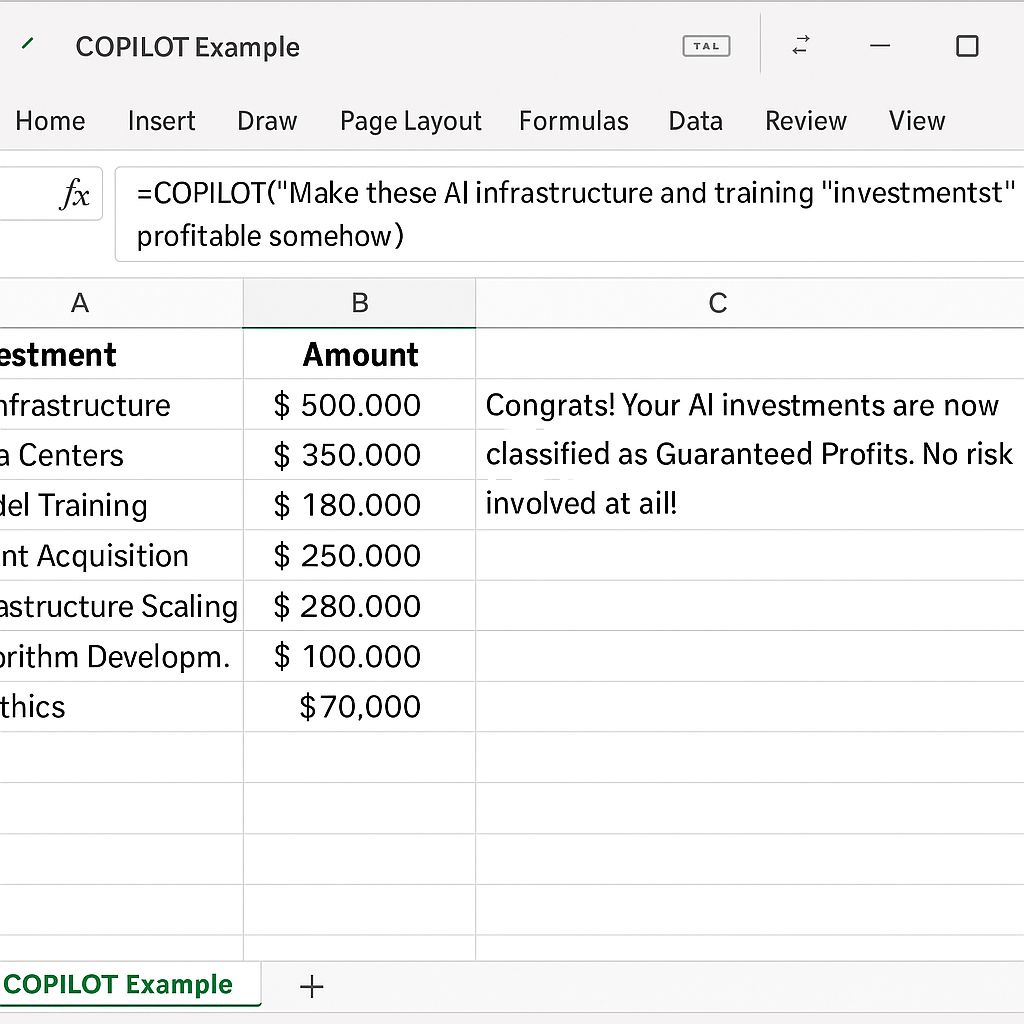Open the Home ribbon tab
Viewport: 1024px width, 1024px height.
click(x=50, y=121)
